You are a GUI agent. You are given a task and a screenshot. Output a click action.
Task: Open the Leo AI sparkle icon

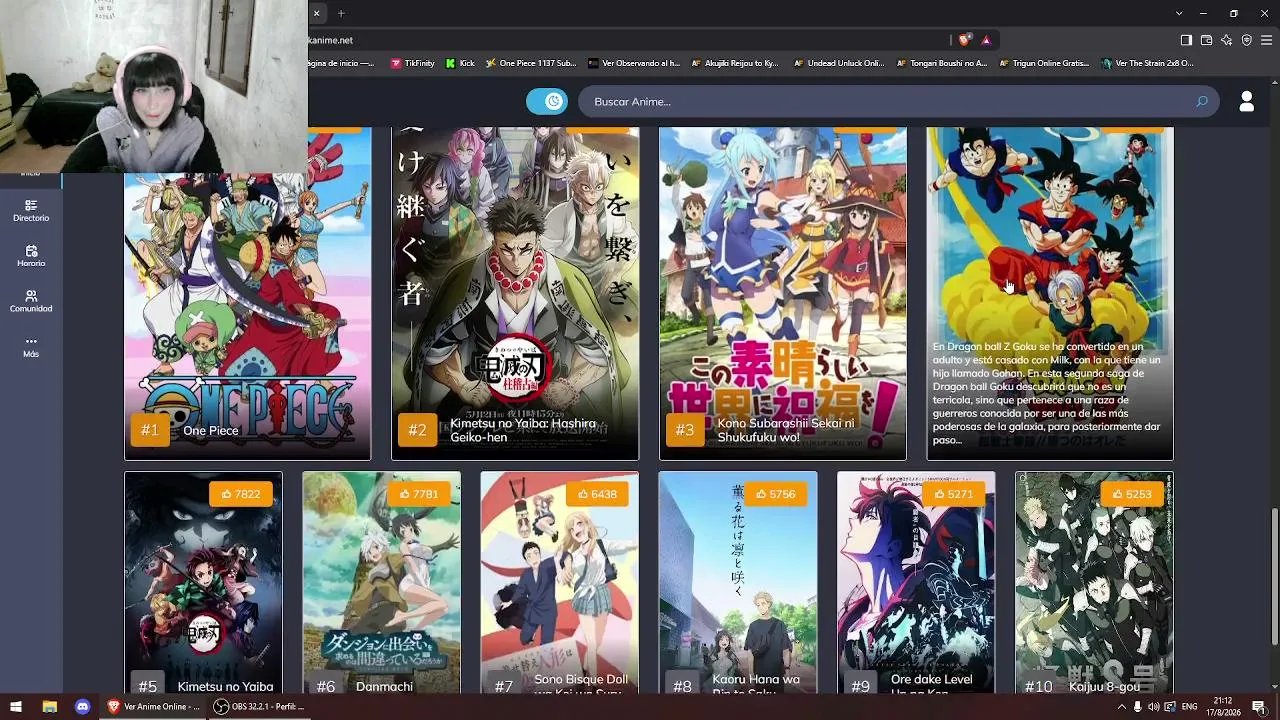1227,40
